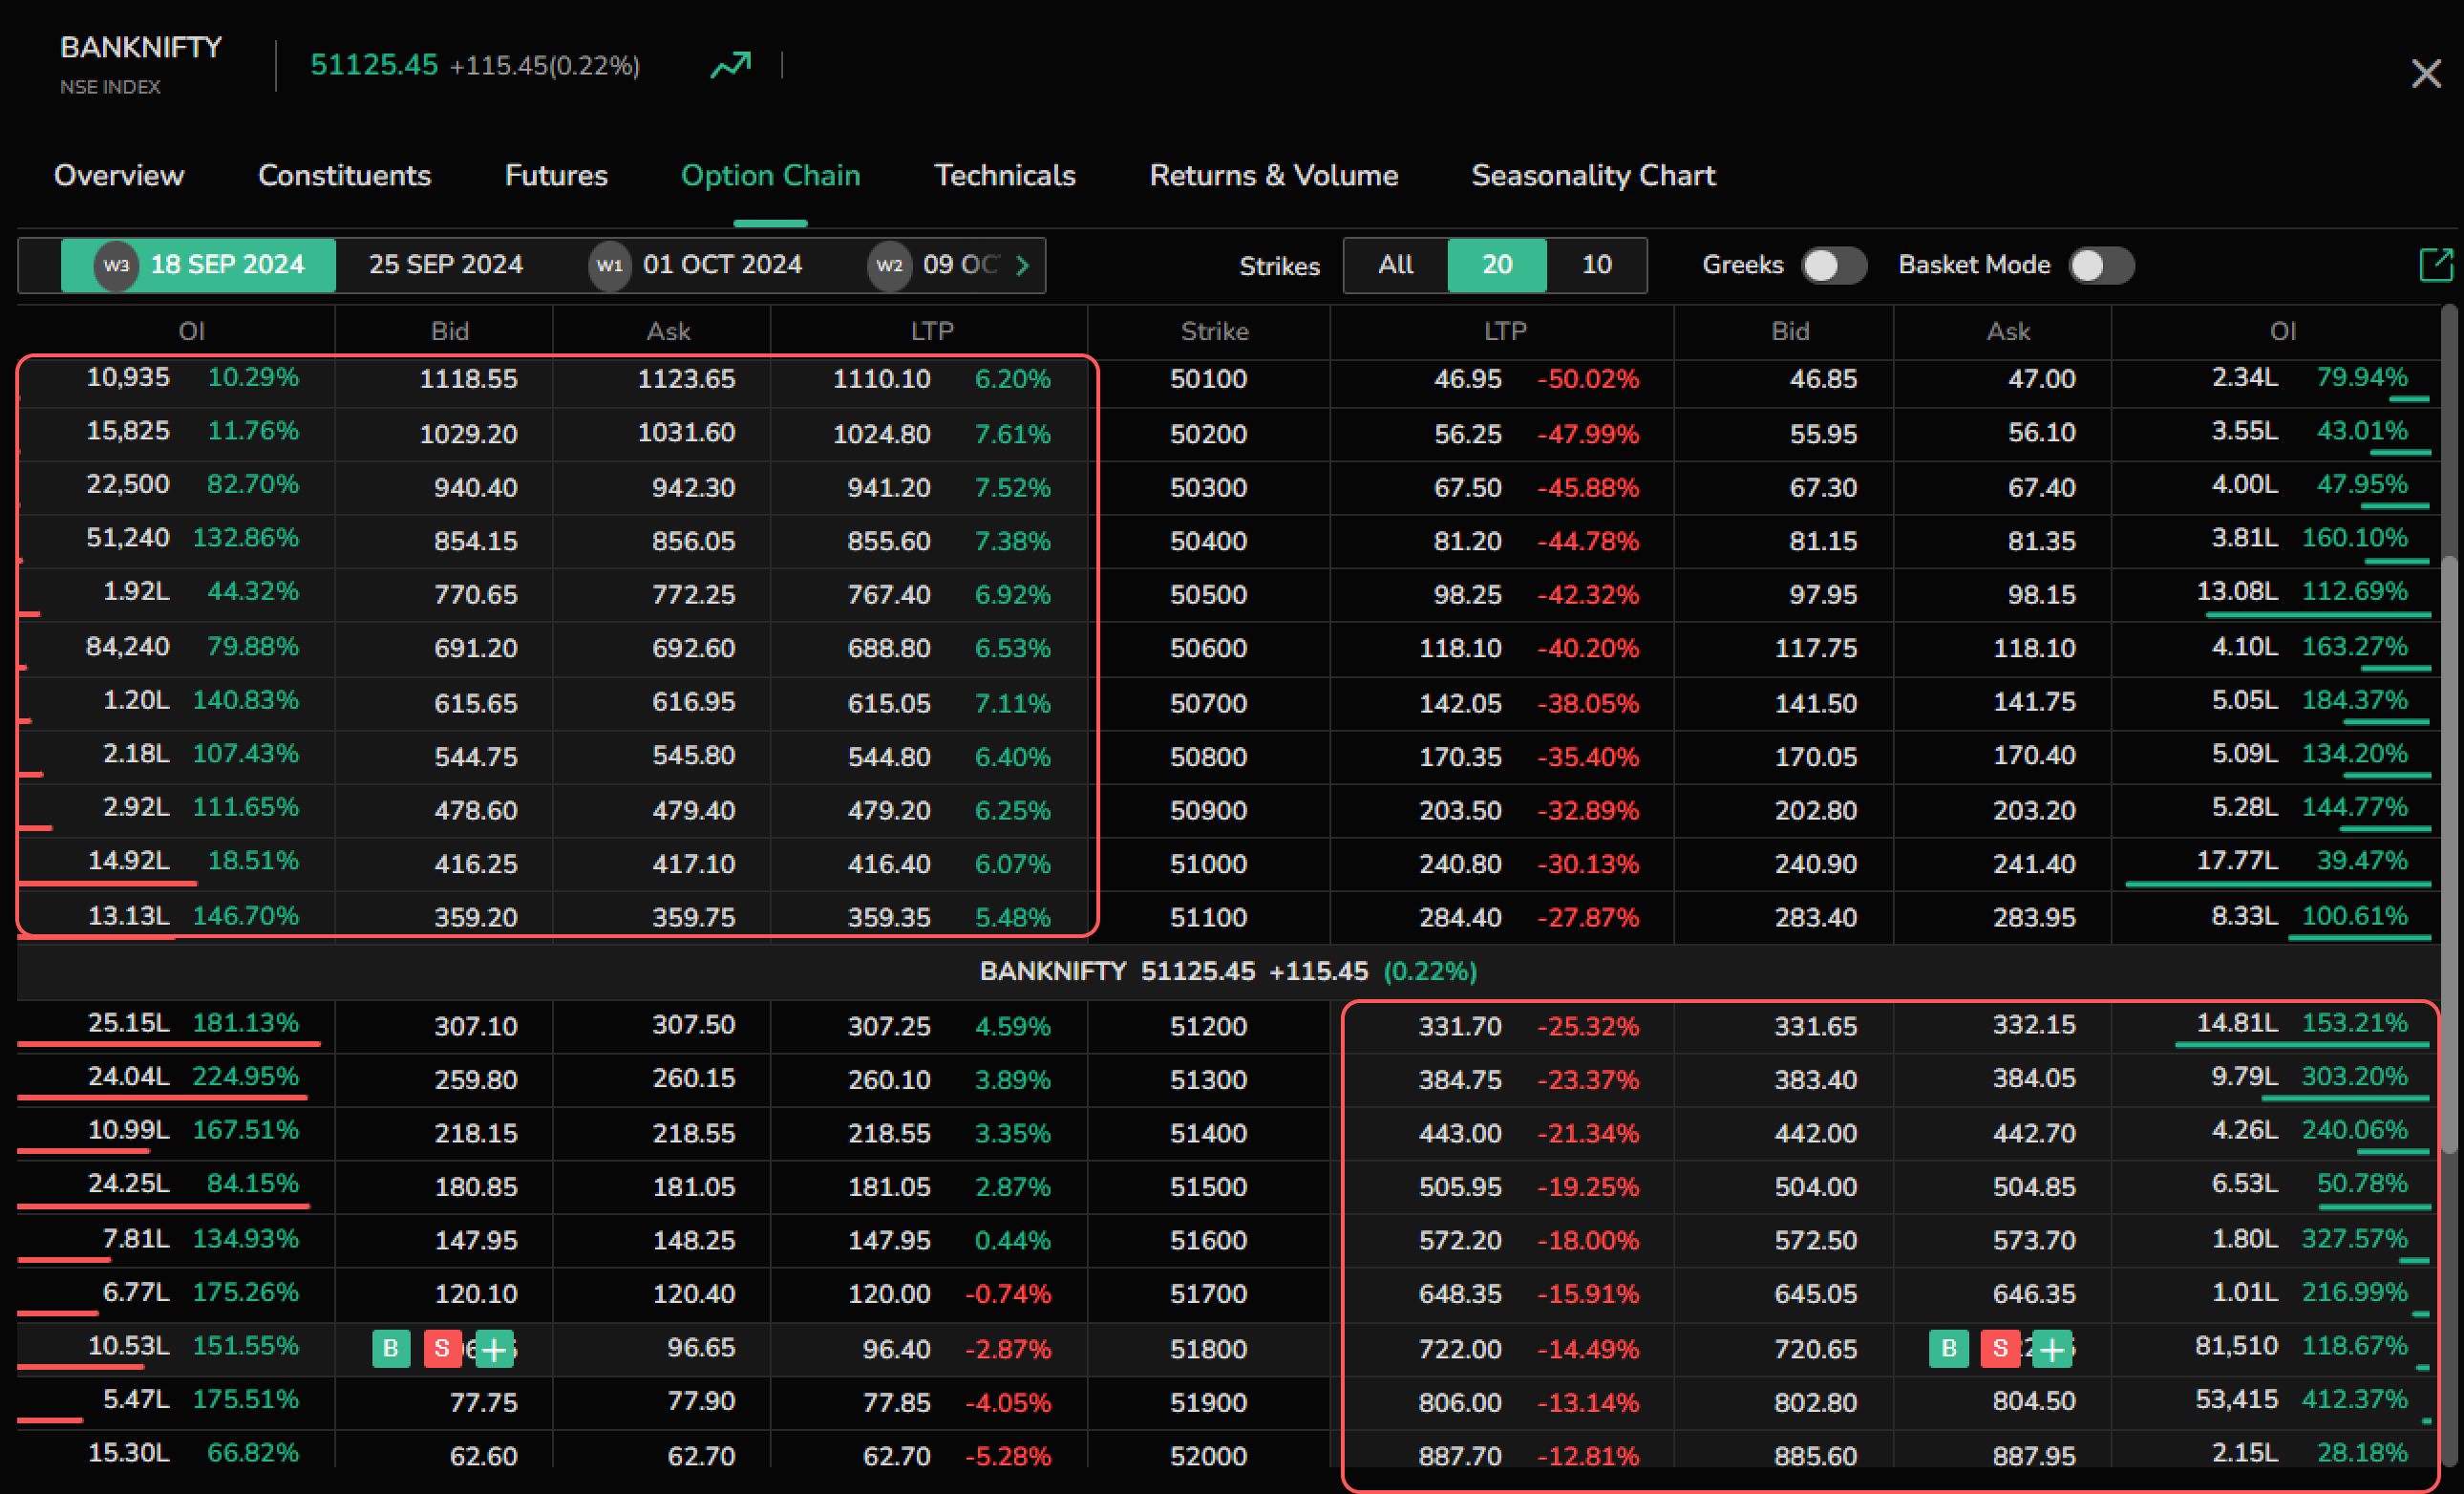Click the left-side OI column header
Screen dimensions: 2464x1494
pos(191,331)
